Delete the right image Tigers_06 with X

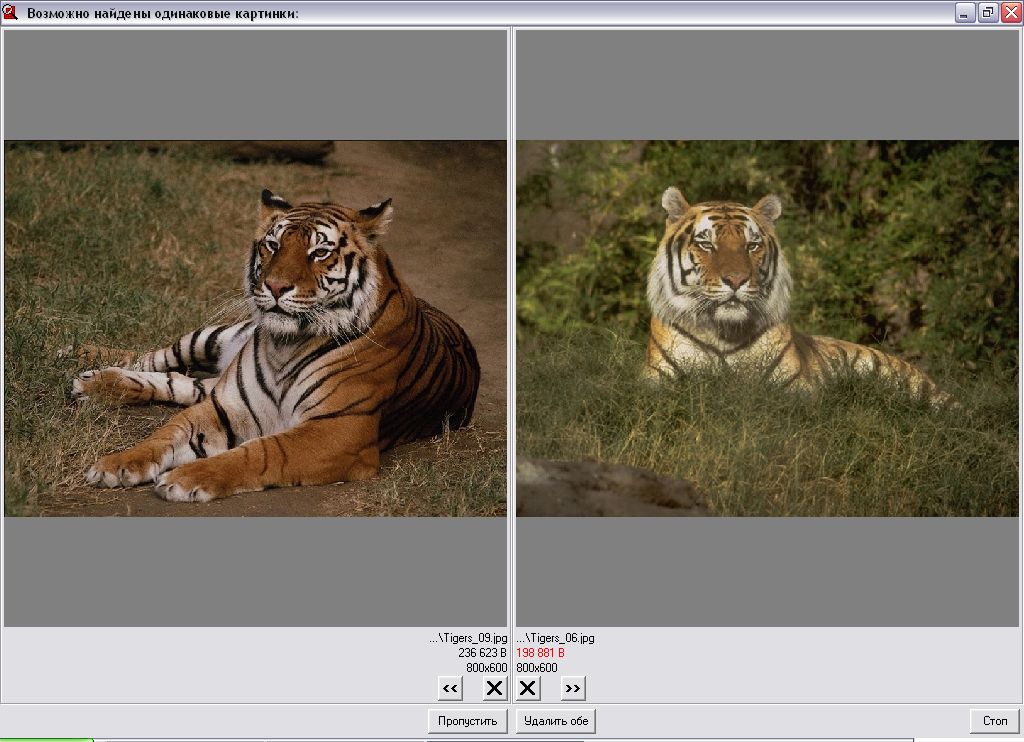pyautogui.click(x=528, y=688)
